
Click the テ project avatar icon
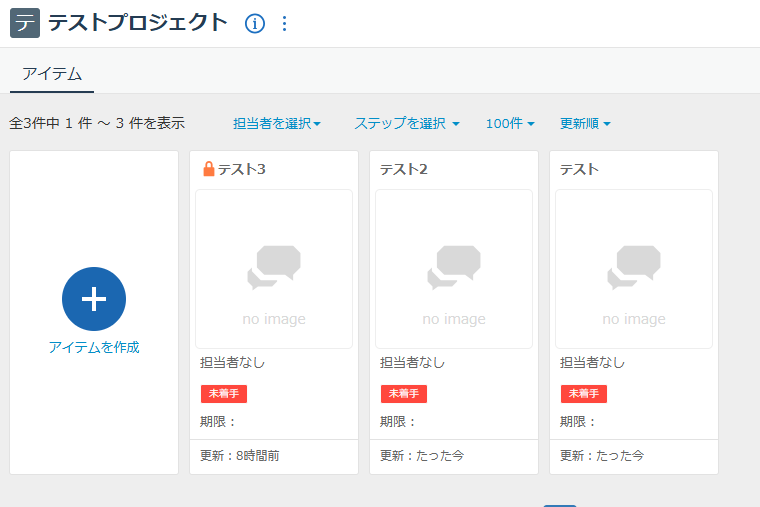tap(24, 23)
